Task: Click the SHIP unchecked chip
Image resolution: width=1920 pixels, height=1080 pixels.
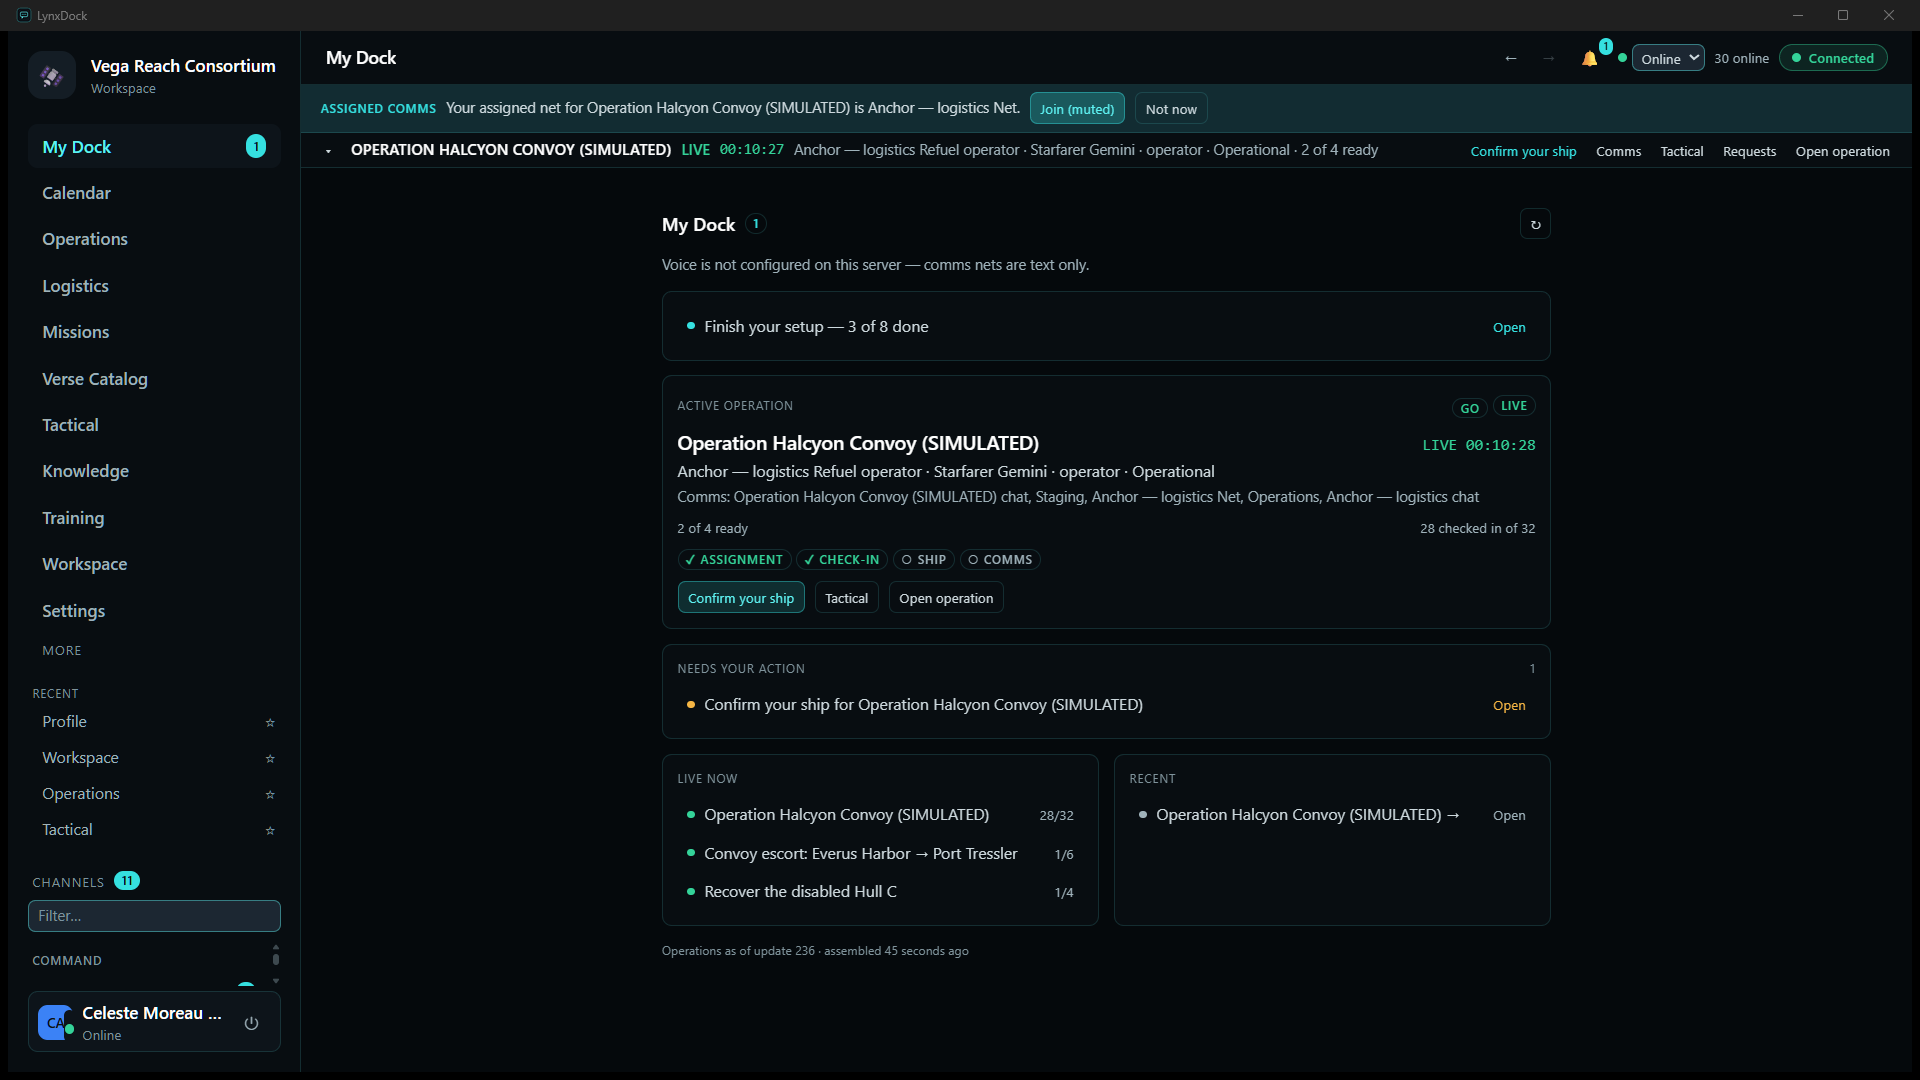Action: coord(924,560)
